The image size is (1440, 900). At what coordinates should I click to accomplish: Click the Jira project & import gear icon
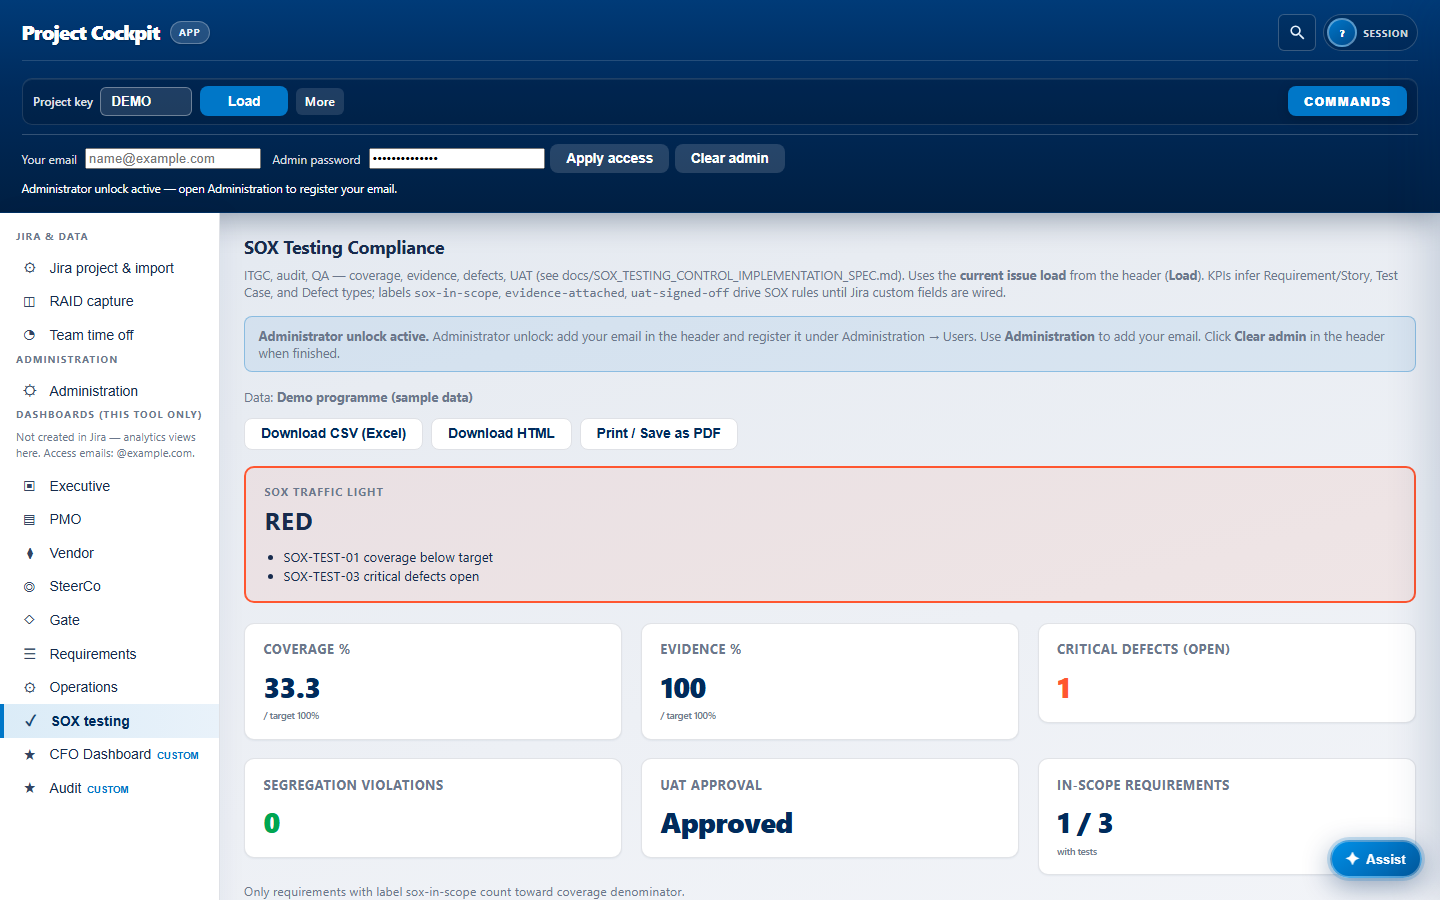pyautogui.click(x=30, y=268)
